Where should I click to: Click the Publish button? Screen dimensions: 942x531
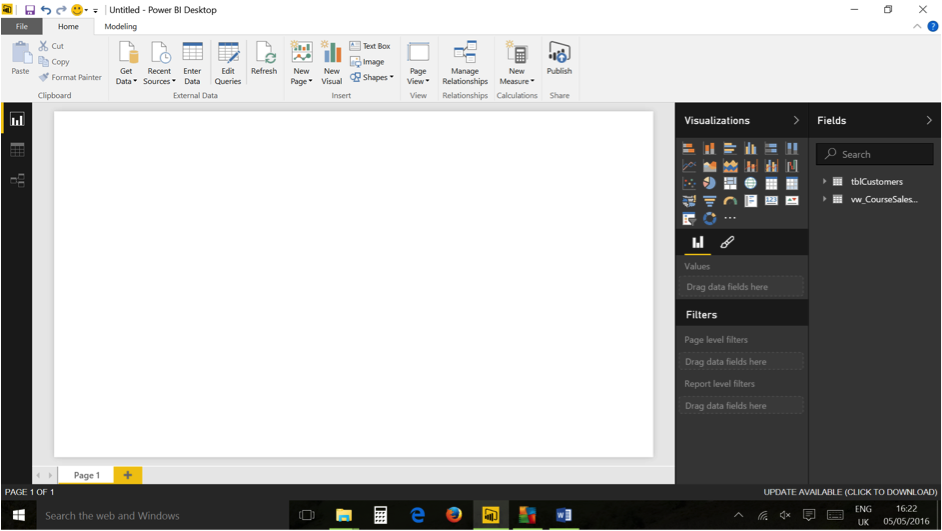coord(559,59)
